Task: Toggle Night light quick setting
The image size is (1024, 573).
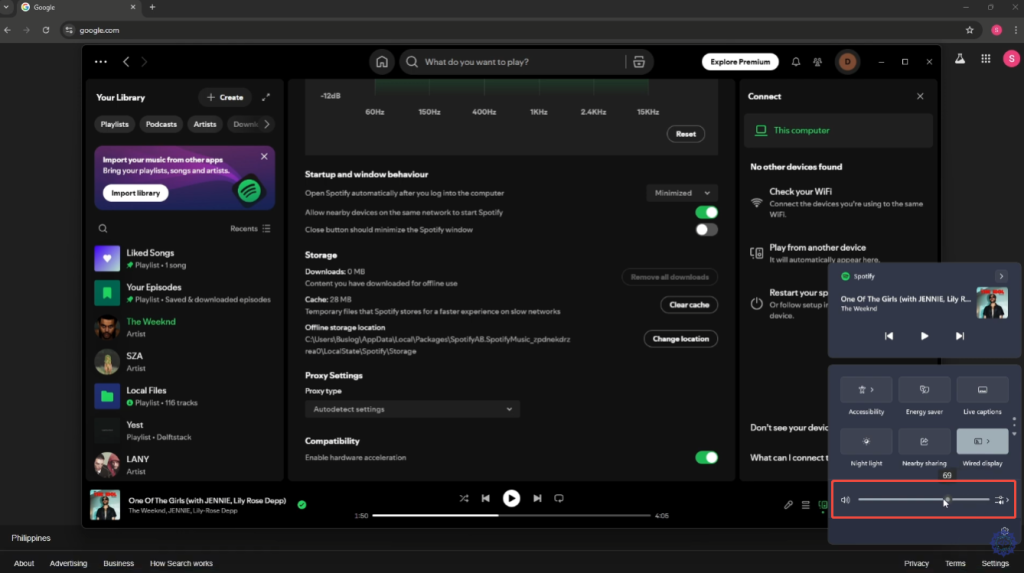Action: click(866, 441)
